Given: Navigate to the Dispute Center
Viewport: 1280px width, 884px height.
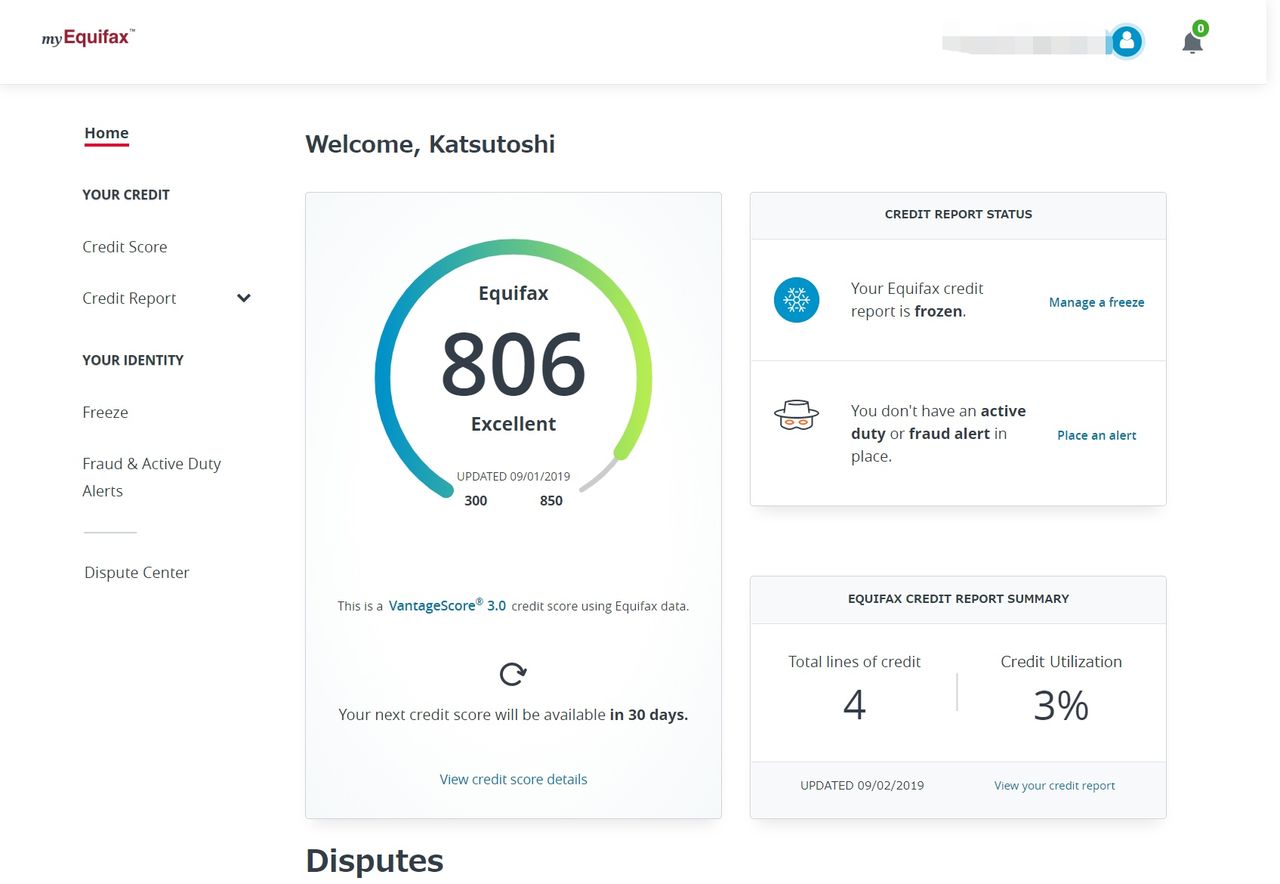Looking at the screenshot, I should click(x=137, y=572).
